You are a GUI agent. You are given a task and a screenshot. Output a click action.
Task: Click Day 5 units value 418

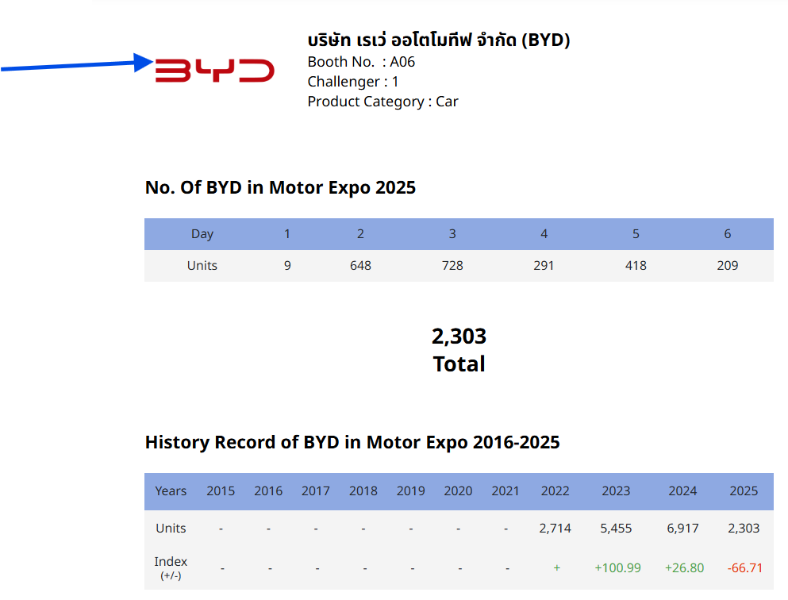(x=635, y=266)
